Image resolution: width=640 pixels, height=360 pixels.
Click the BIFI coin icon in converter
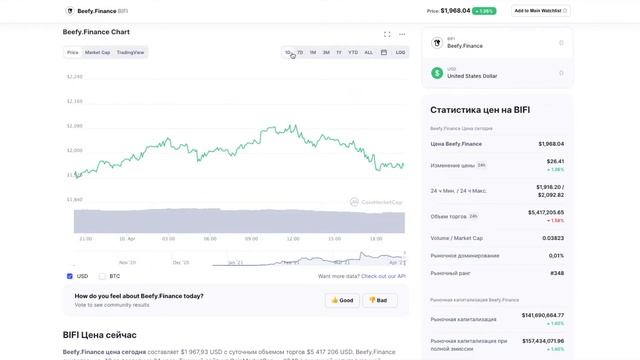pyautogui.click(x=437, y=42)
